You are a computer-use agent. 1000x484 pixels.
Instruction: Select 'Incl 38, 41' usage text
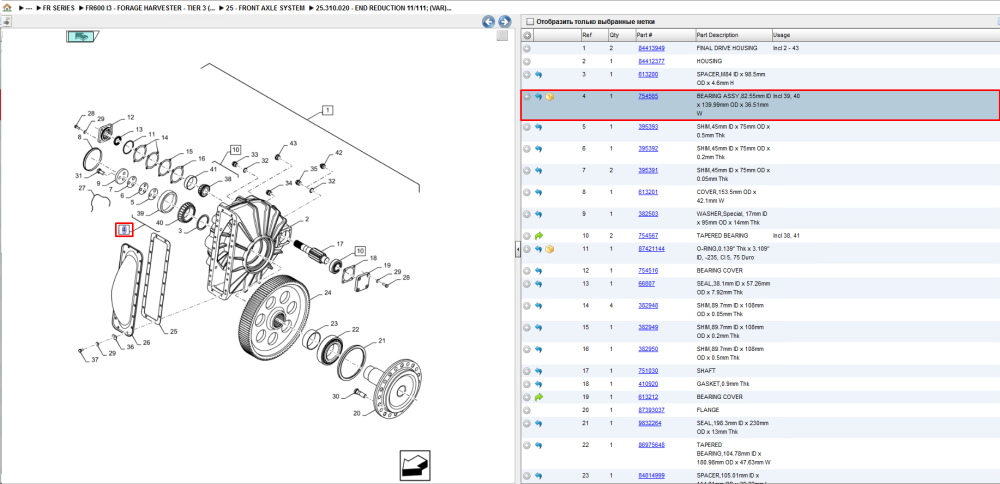point(788,235)
